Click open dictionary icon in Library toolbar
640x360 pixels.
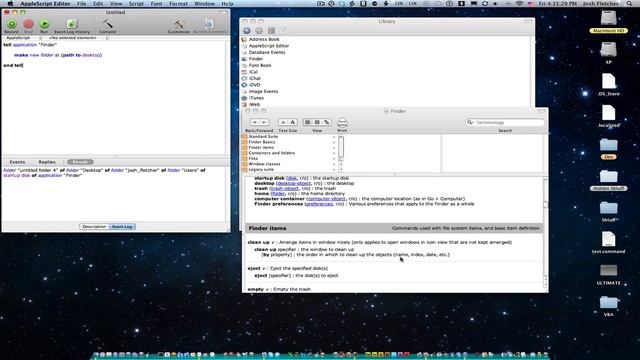[271, 31]
